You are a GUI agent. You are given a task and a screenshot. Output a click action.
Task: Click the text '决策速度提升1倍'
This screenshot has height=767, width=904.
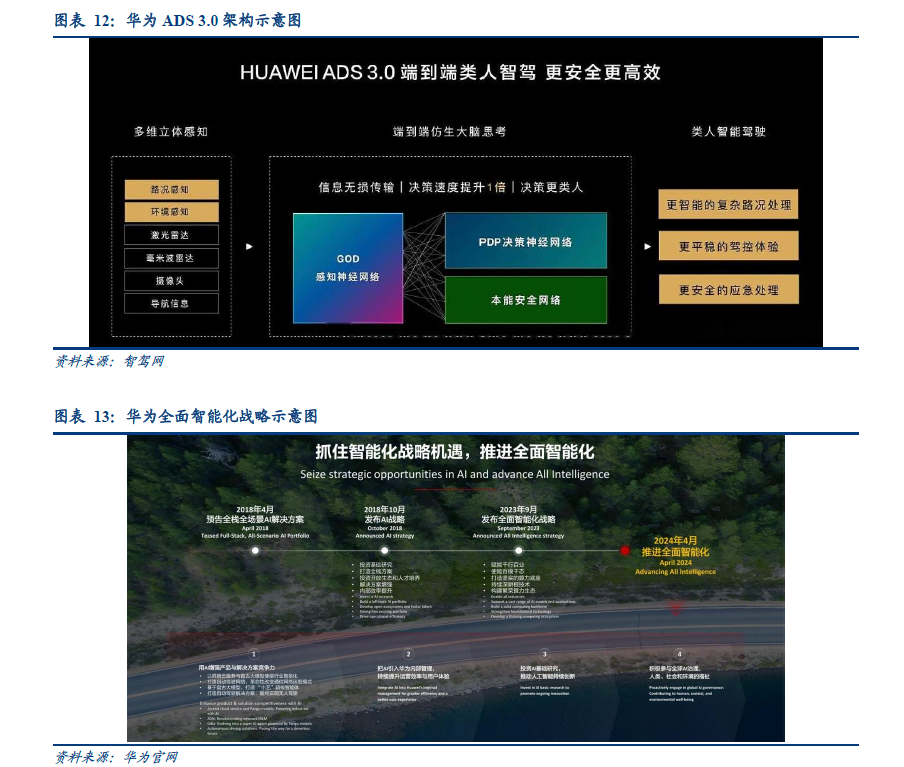click(457, 187)
